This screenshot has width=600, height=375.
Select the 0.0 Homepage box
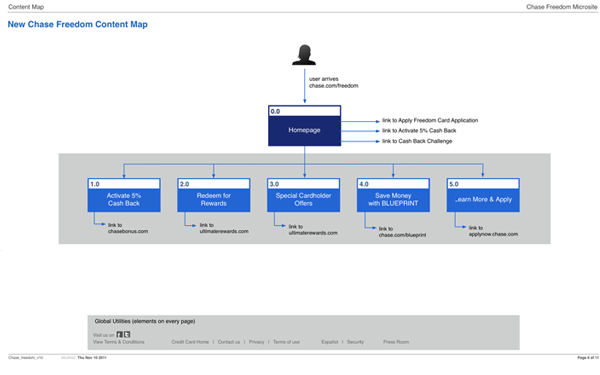(x=305, y=126)
